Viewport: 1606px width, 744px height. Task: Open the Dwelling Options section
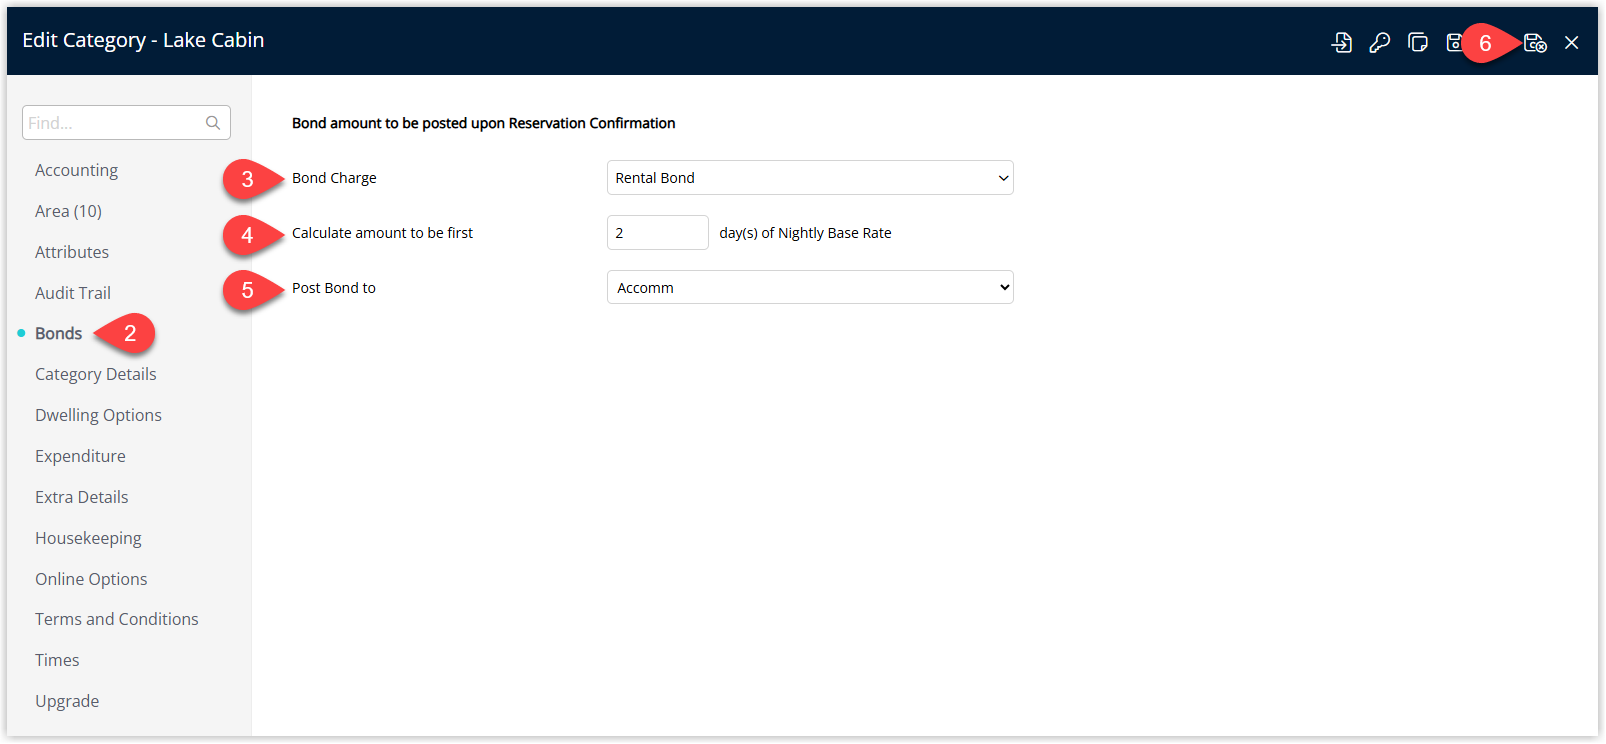tap(99, 415)
